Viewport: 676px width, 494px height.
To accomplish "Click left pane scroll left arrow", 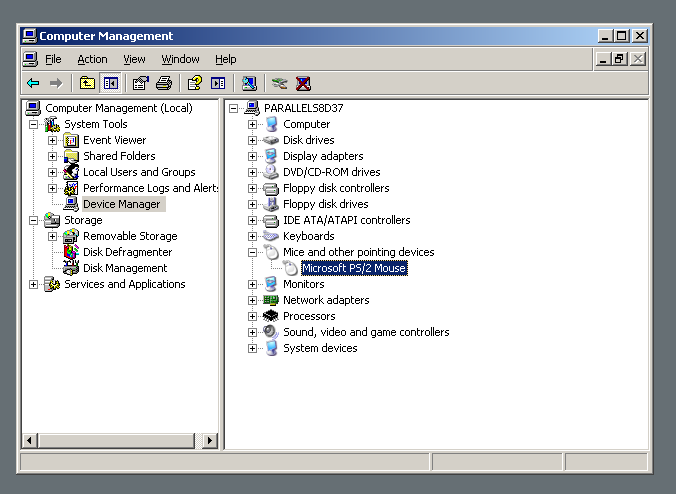I will [29, 441].
